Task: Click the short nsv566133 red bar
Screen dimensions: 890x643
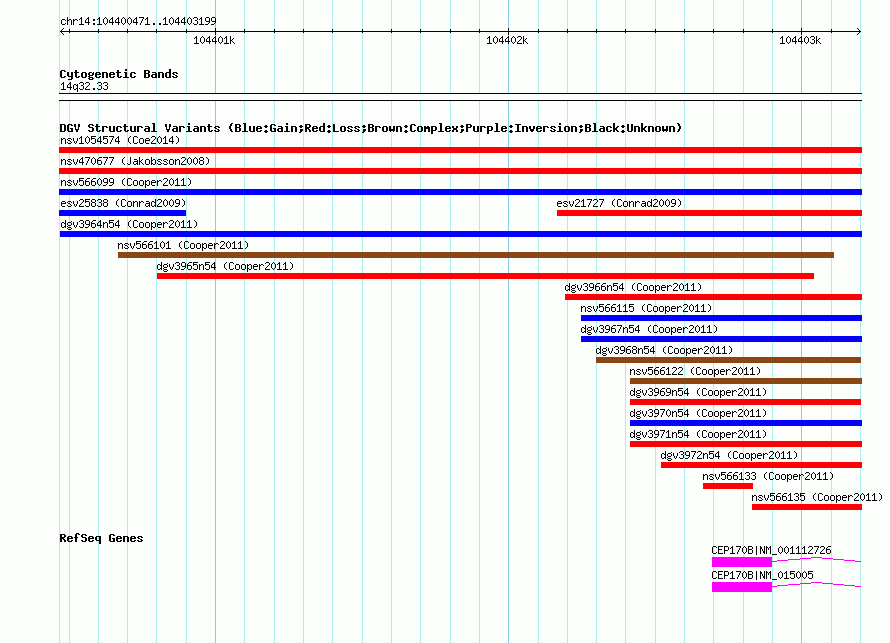Action: tap(728, 486)
